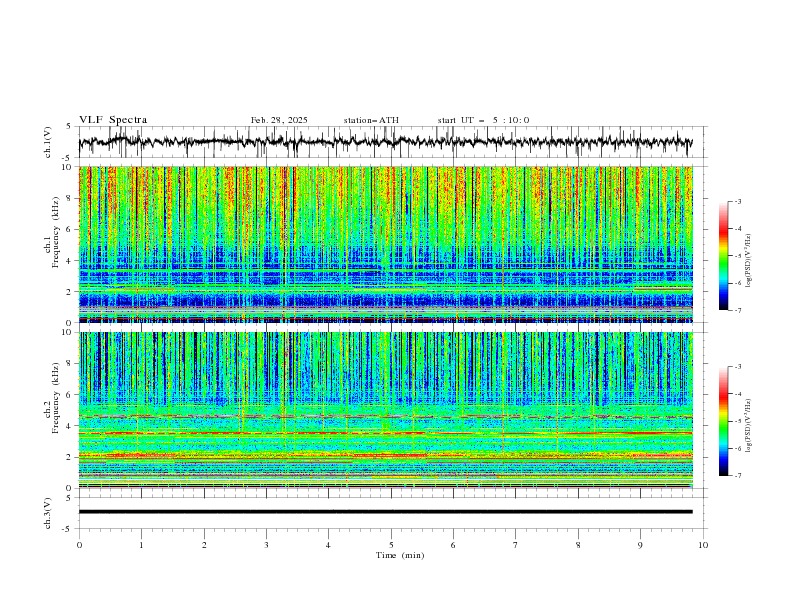Click inside the ch.2 spectrogram panel
The height and width of the screenshot is (612, 792).
point(385,410)
